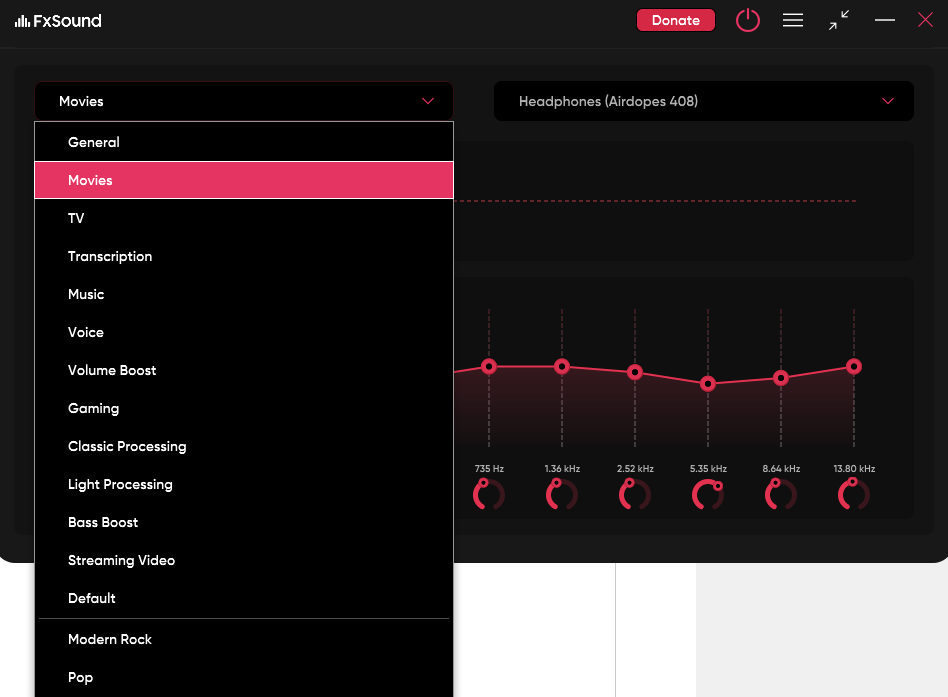Image resolution: width=948 pixels, height=697 pixels.
Task: Click the 5.35 kHz EQ band handle
Action: pyautogui.click(x=708, y=383)
